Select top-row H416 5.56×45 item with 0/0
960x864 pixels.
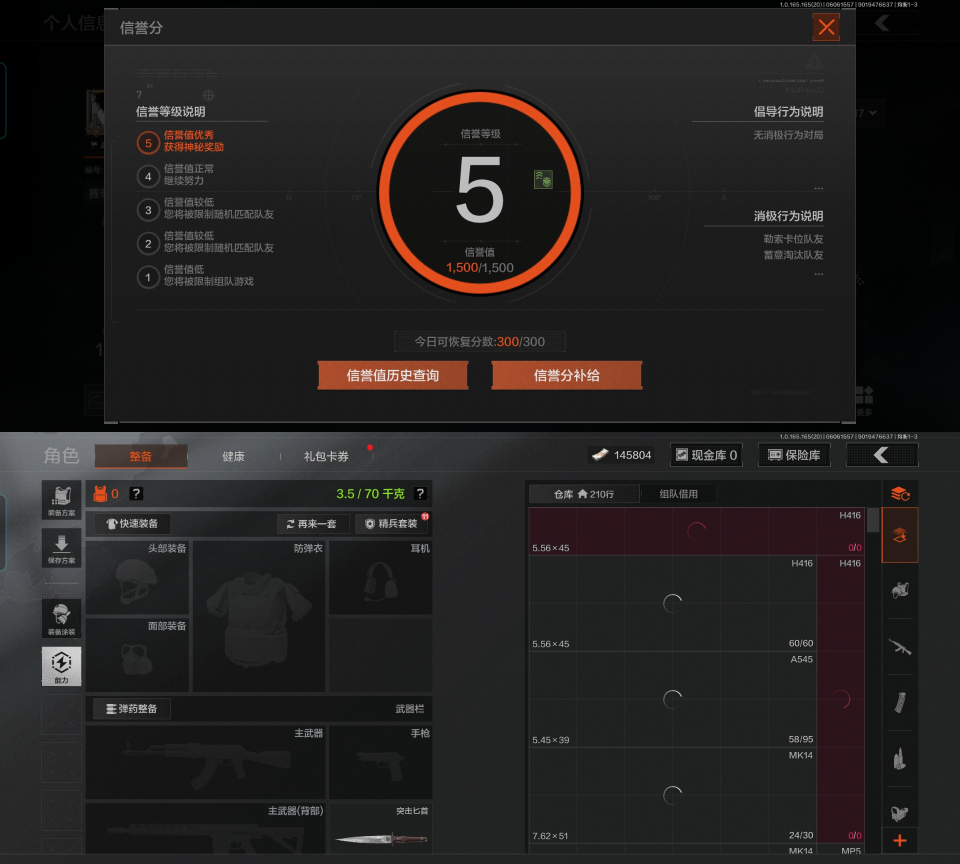click(697, 532)
